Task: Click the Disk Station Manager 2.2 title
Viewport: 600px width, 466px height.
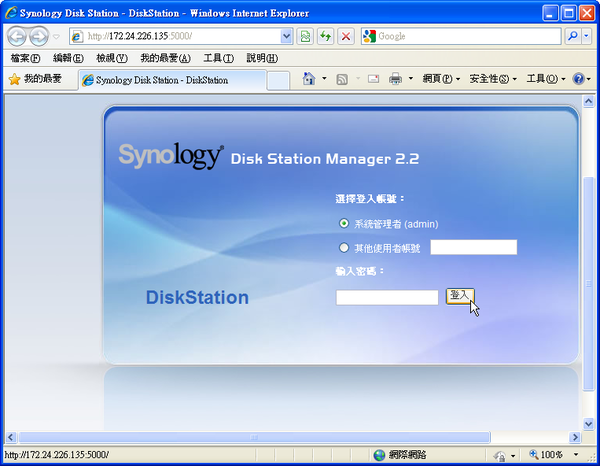Action: (325, 159)
